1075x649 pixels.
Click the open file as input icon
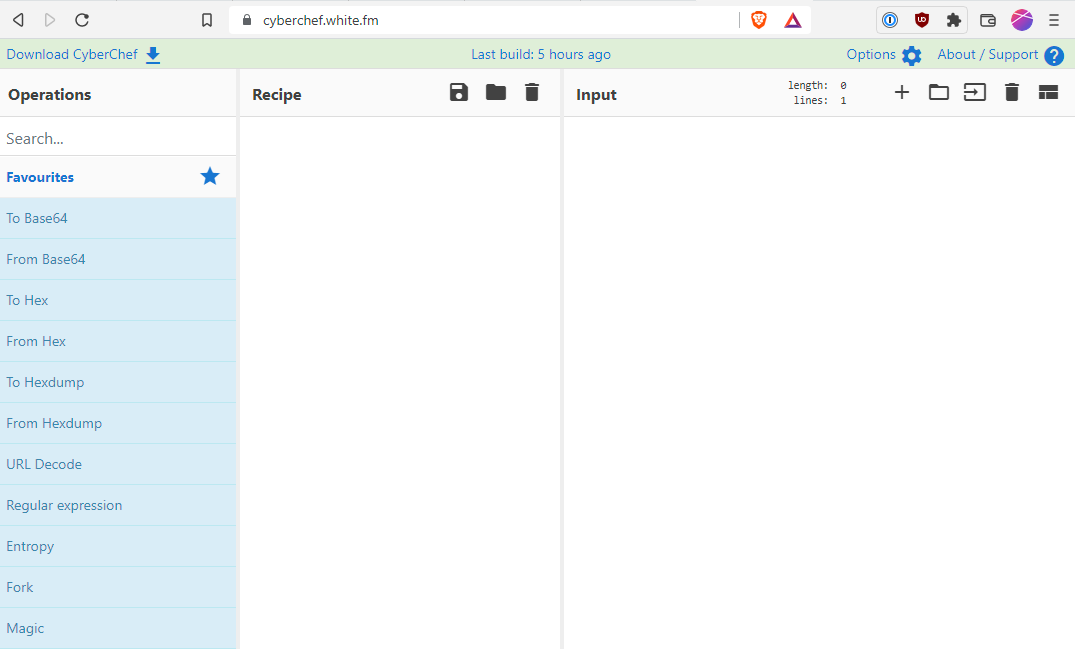pyautogui.click(x=975, y=93)
